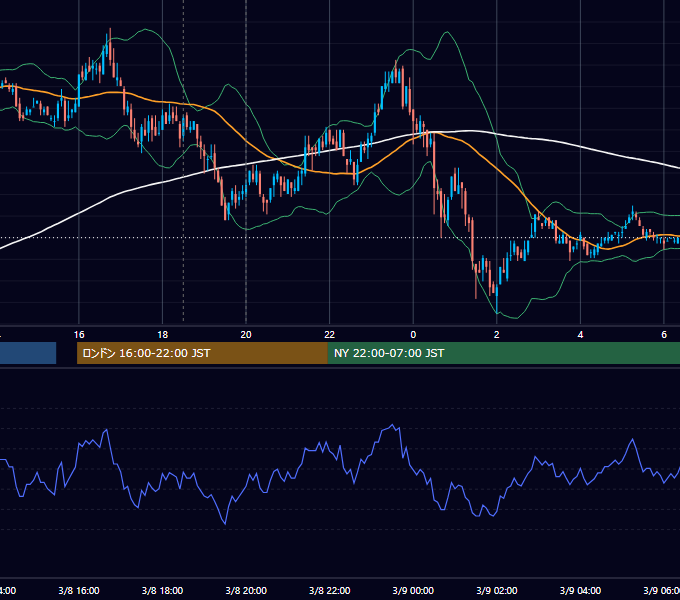
Task: Click the hour label 4 on upper axis
Action: [580, 335]
